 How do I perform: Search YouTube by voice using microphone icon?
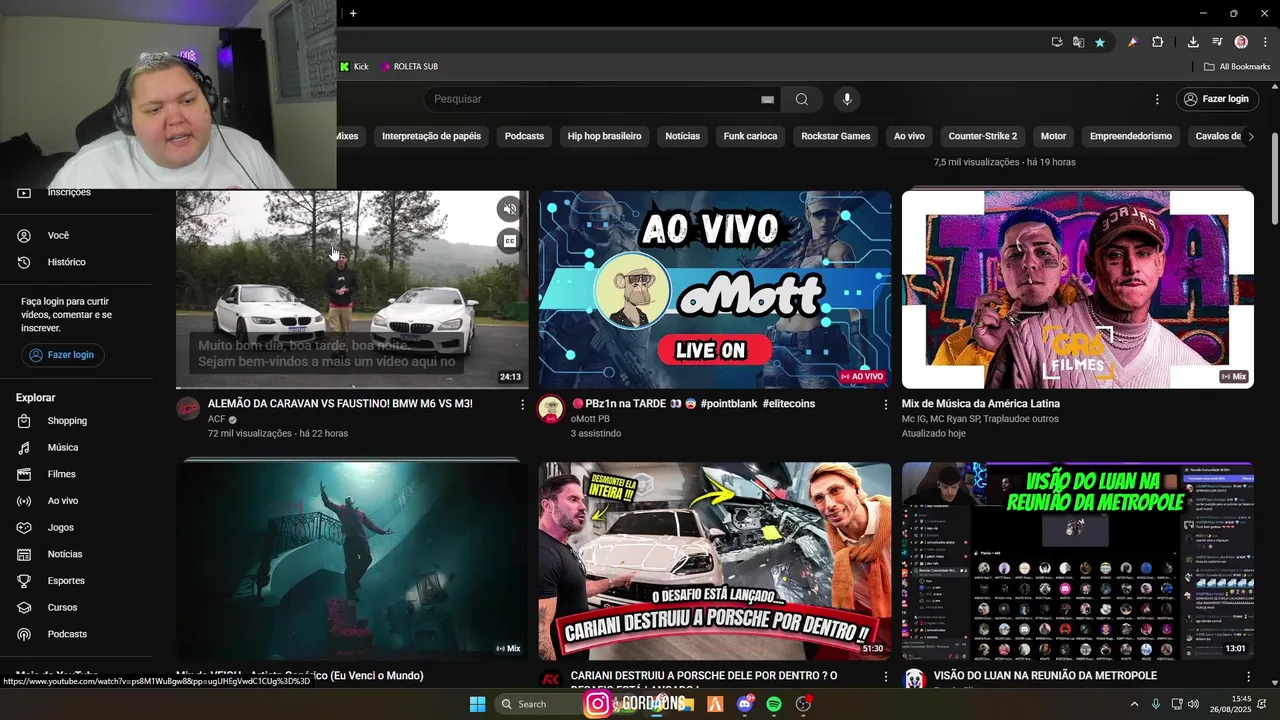(847, 99)
